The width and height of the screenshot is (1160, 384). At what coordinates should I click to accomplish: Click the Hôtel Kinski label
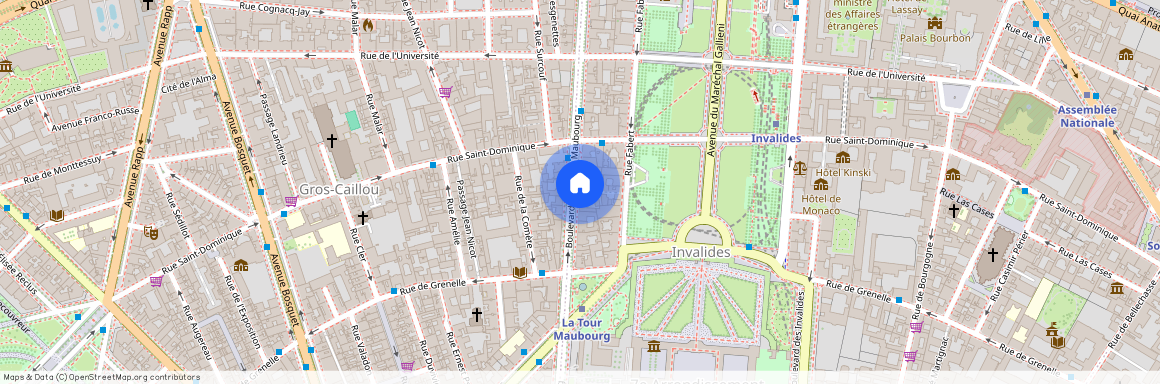tap(842, 173)
